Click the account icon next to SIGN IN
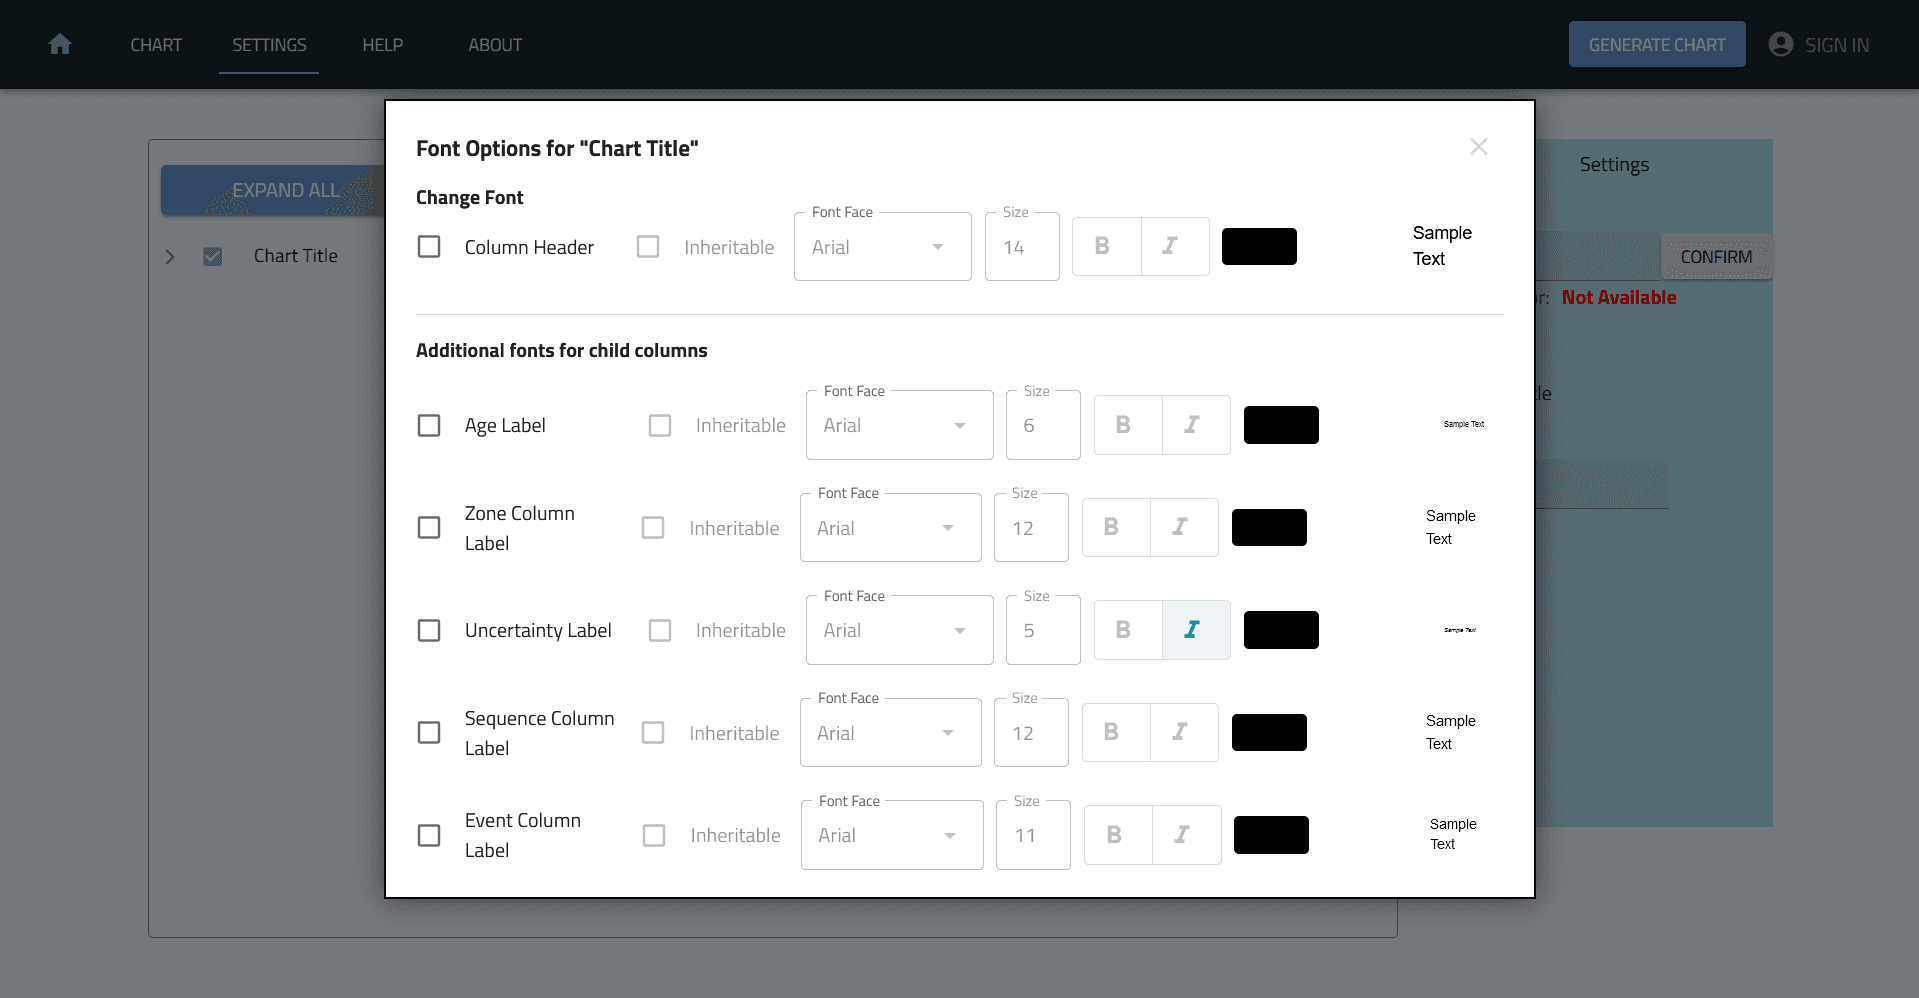 (x=1781, y=44)
